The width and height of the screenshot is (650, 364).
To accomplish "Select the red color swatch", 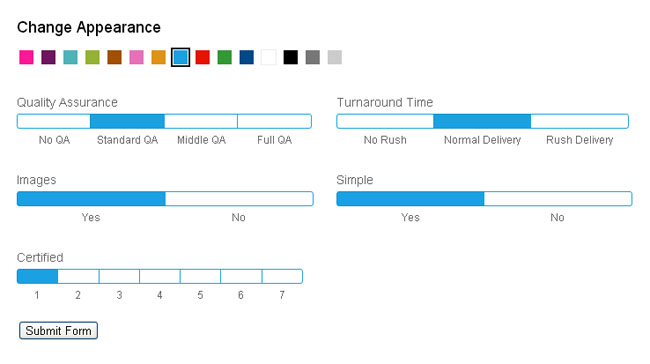I will coord(202,57).
